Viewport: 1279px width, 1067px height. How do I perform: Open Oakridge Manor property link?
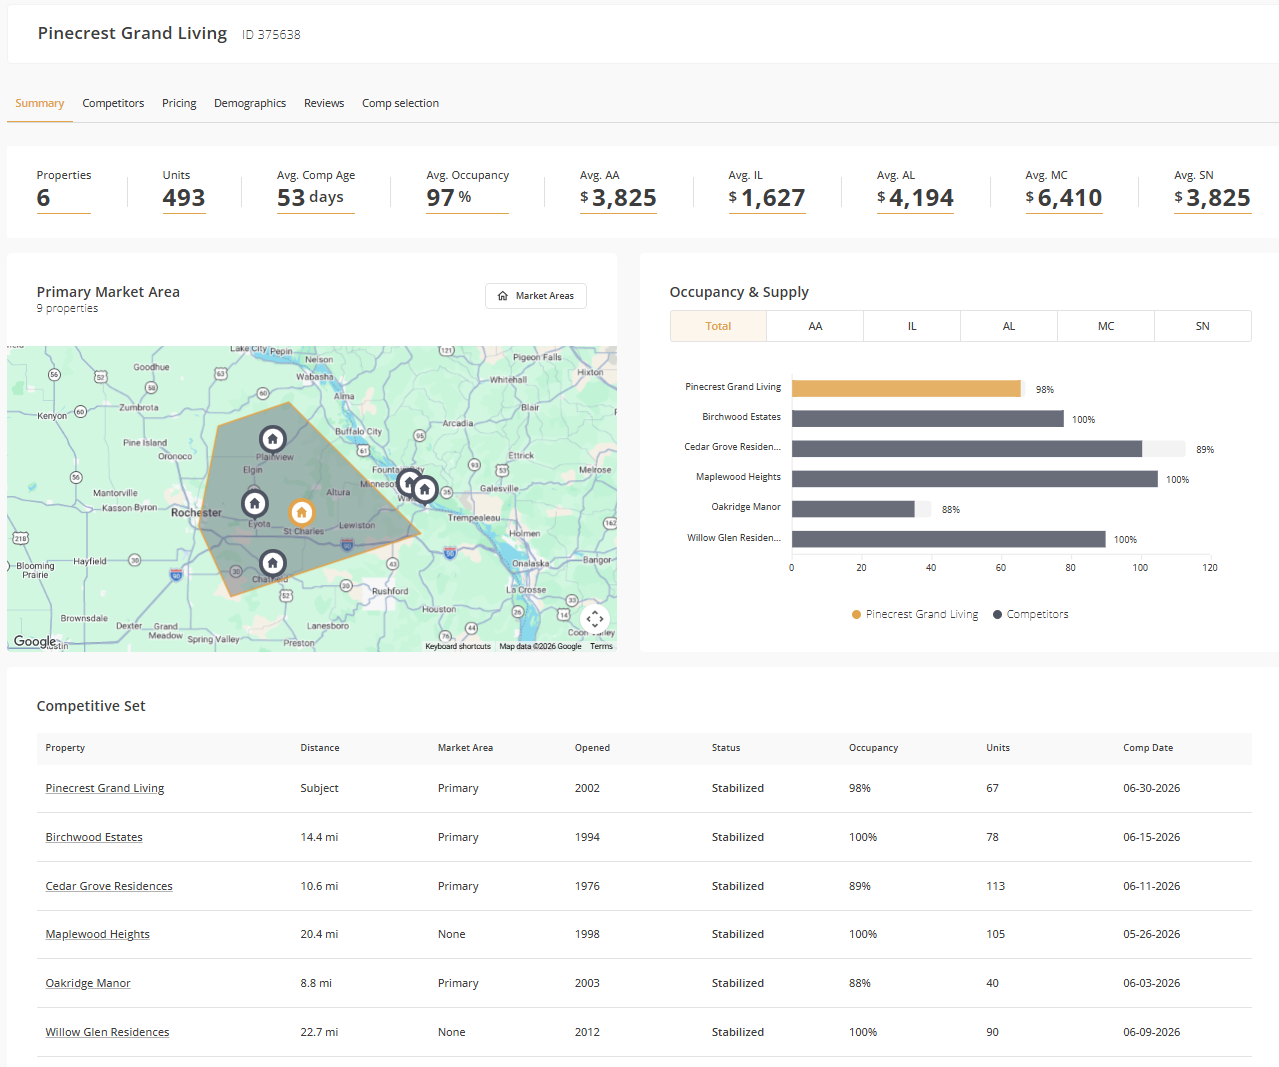click(88, 983)
